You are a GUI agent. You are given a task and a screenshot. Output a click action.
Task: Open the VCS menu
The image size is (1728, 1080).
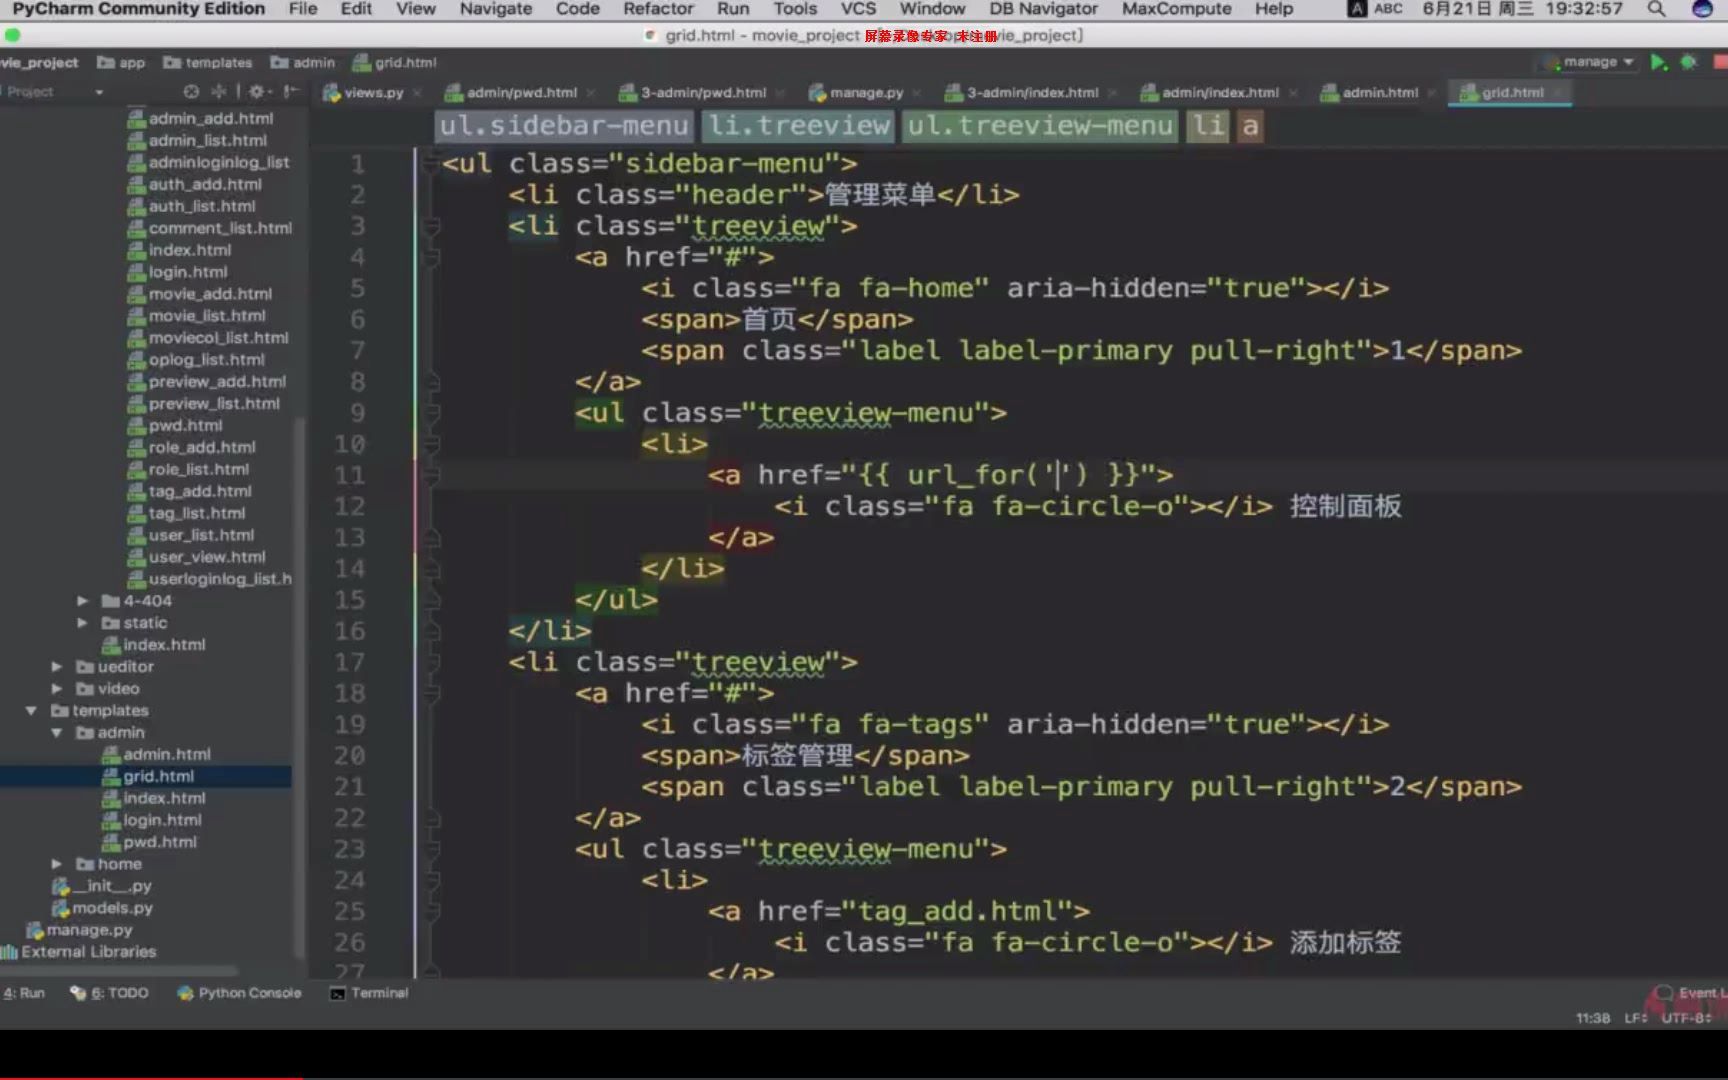tap(858, 9)
